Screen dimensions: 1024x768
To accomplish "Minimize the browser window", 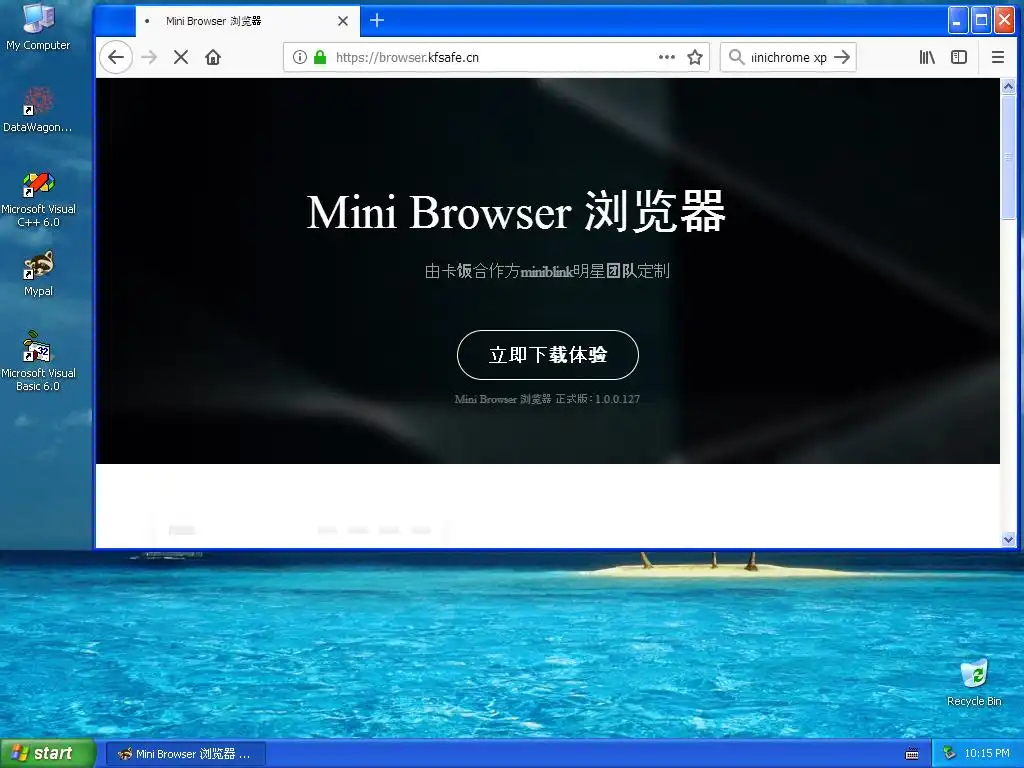I will click(957, 21).
